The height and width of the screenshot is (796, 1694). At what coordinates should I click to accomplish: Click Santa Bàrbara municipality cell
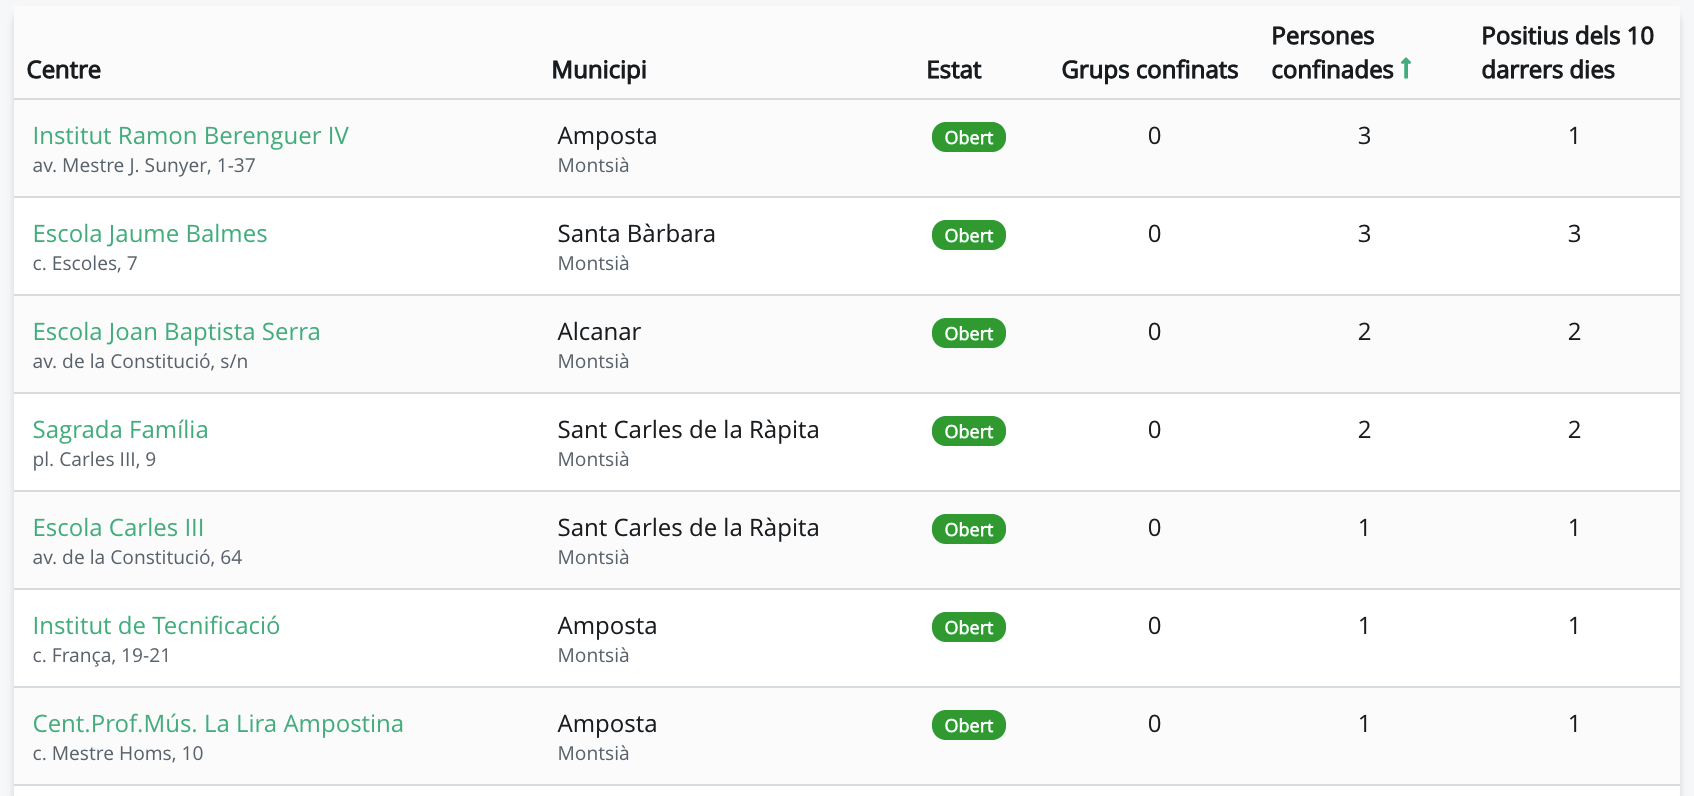point(636,234)
